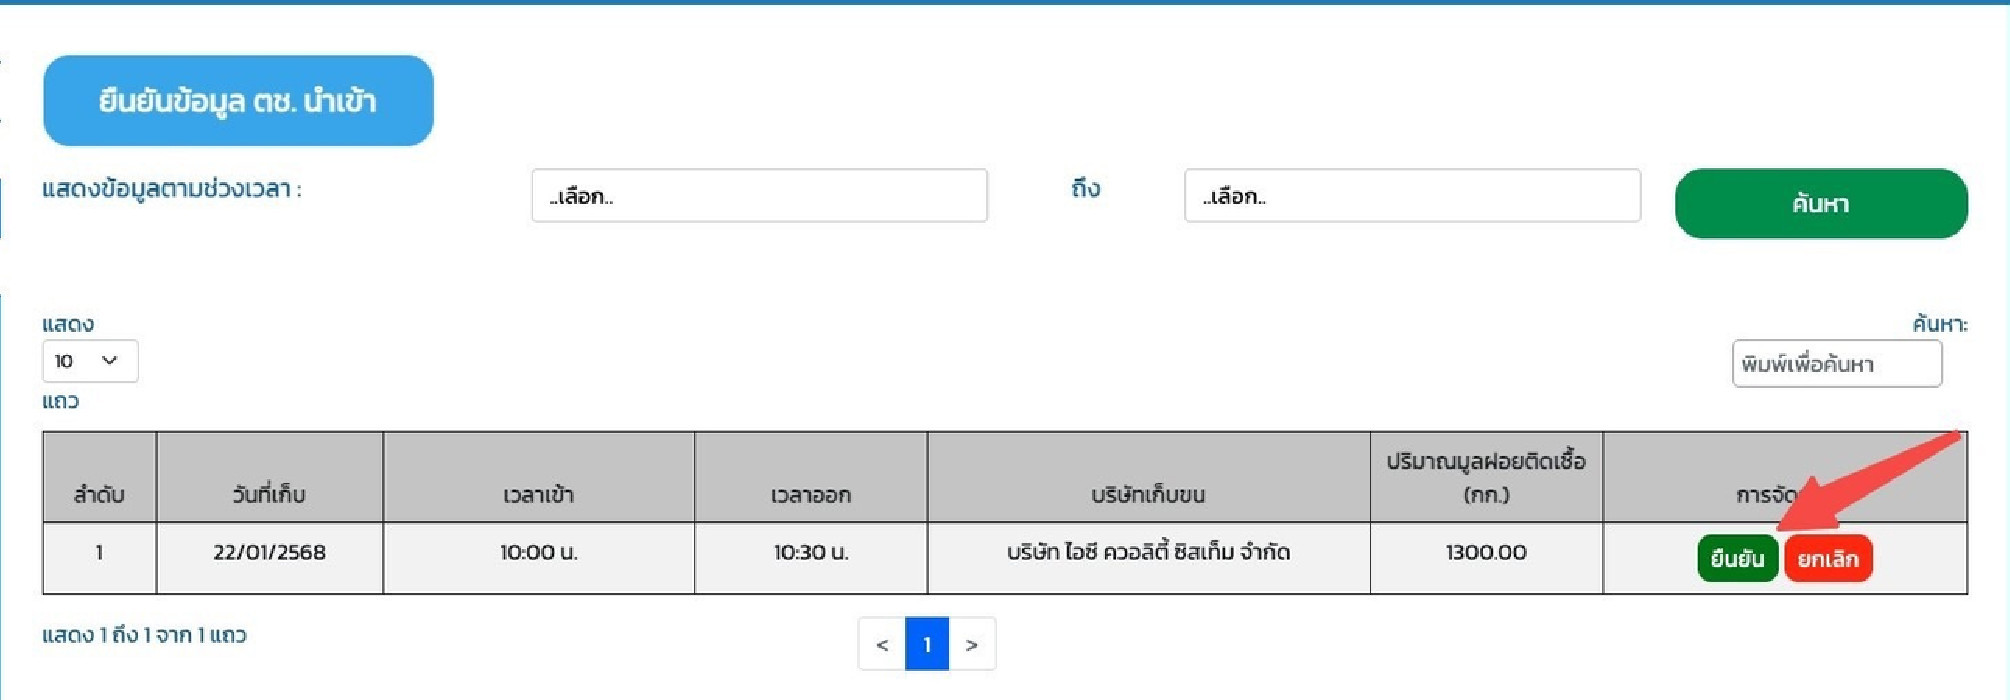Open the start date ..เลือก.. field
2010x700 pixels.
[759, 196]
